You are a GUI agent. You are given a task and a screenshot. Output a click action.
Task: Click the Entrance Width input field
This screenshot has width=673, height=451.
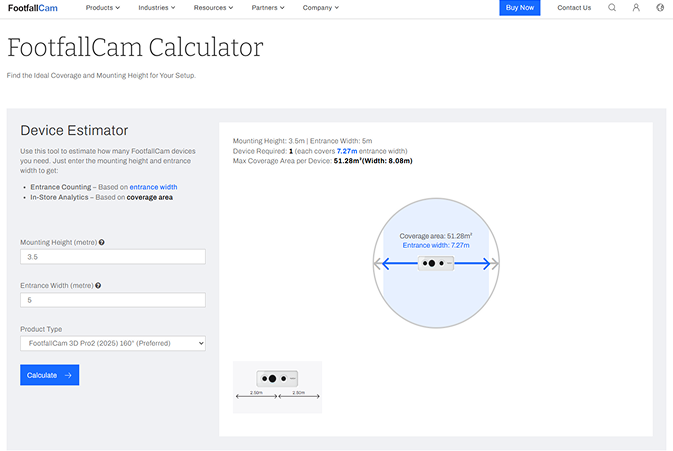[113, 300]
